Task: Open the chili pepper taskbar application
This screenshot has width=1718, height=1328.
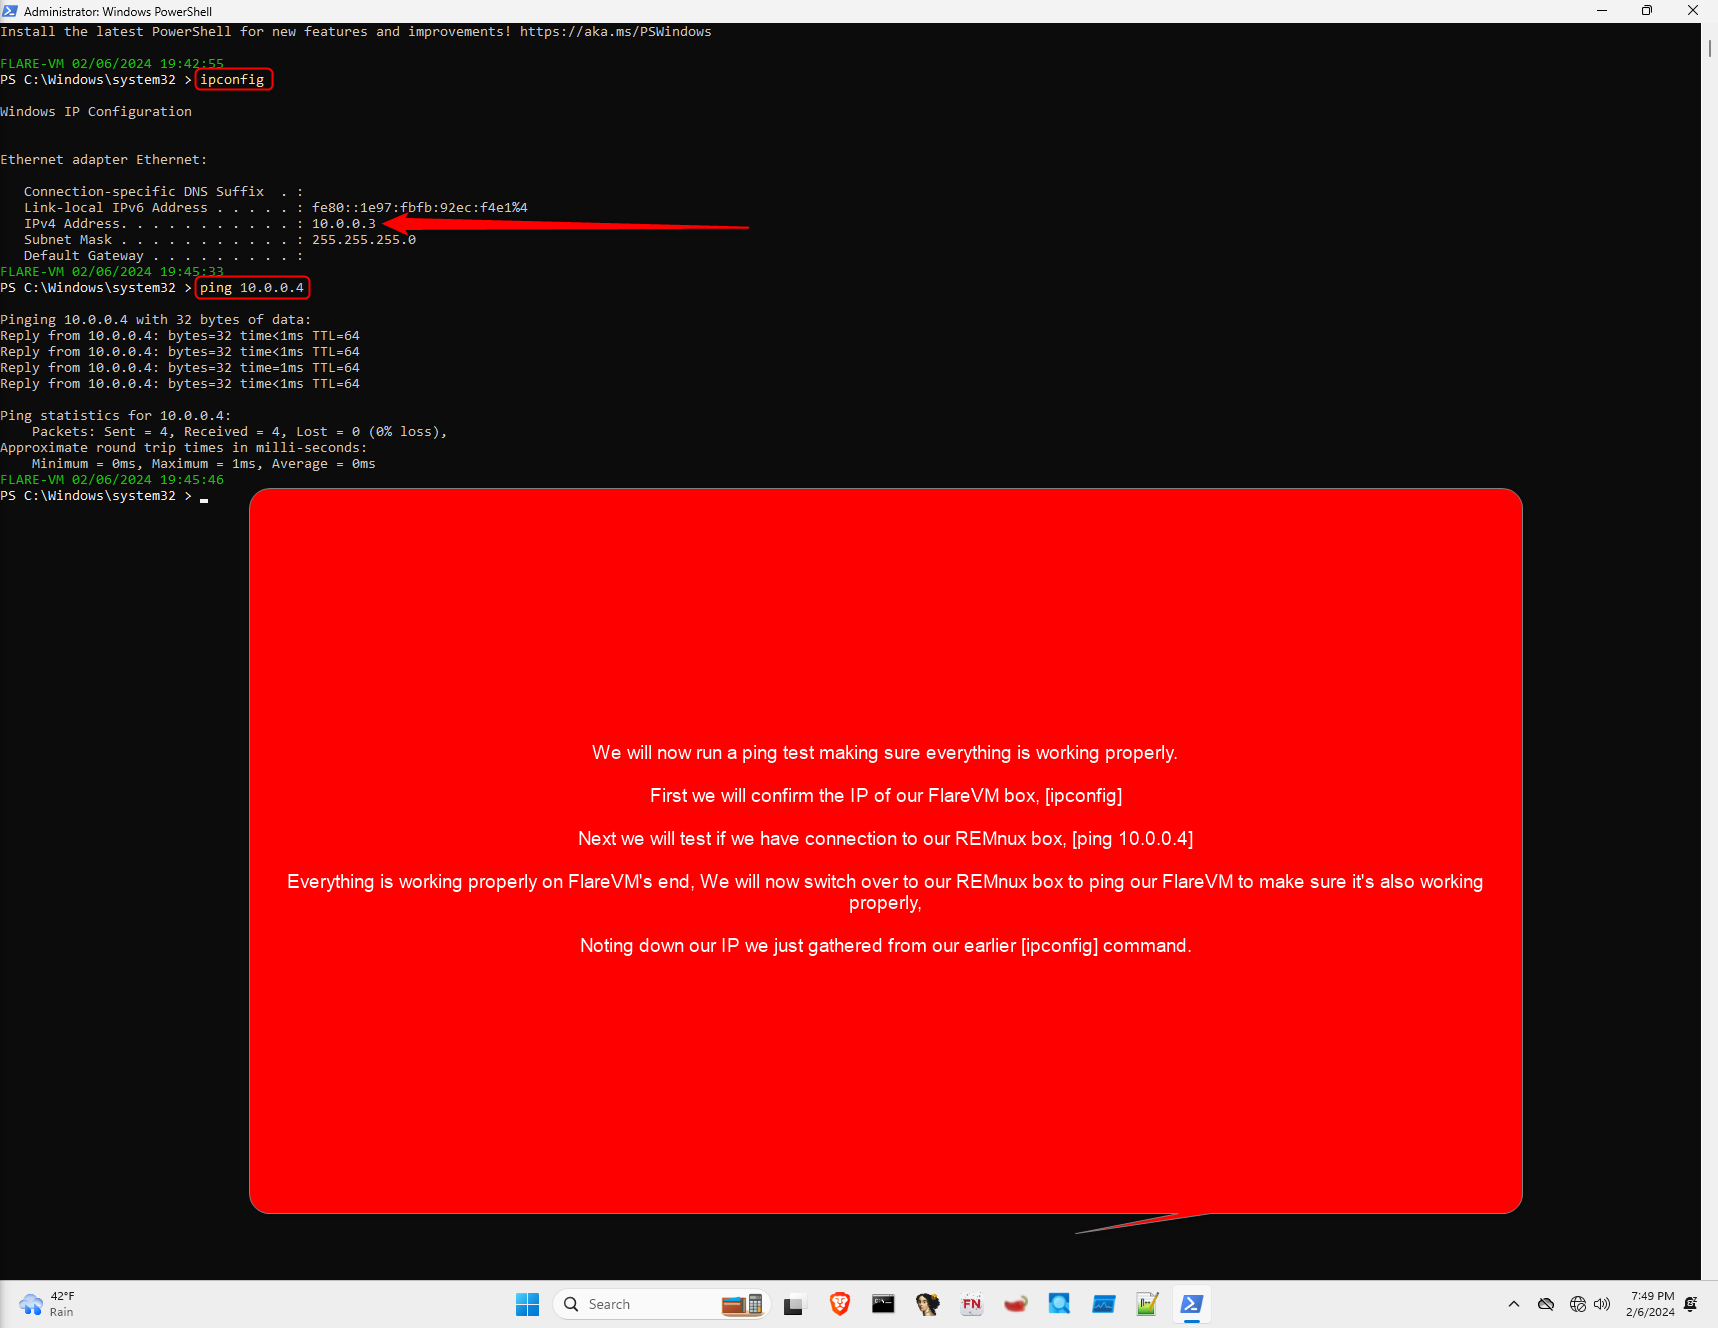Action: pyautogui.click(x=1014, y=1304)
